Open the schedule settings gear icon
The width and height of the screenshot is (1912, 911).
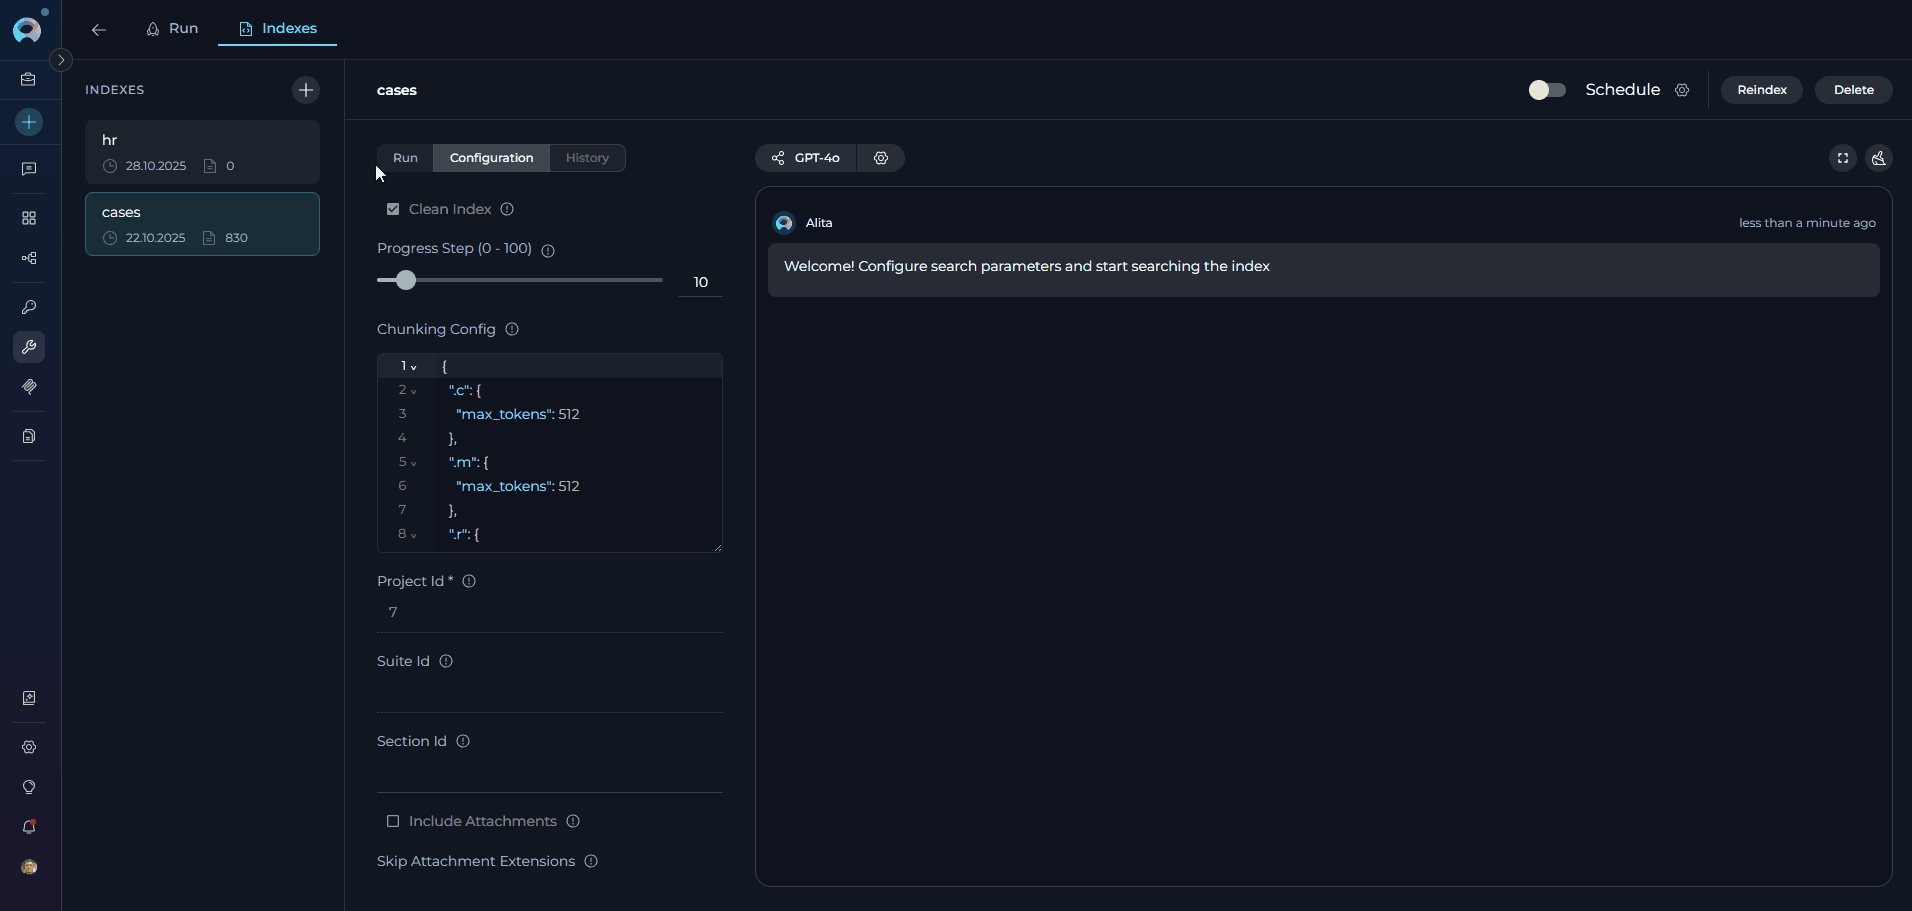click(1682, 90)
